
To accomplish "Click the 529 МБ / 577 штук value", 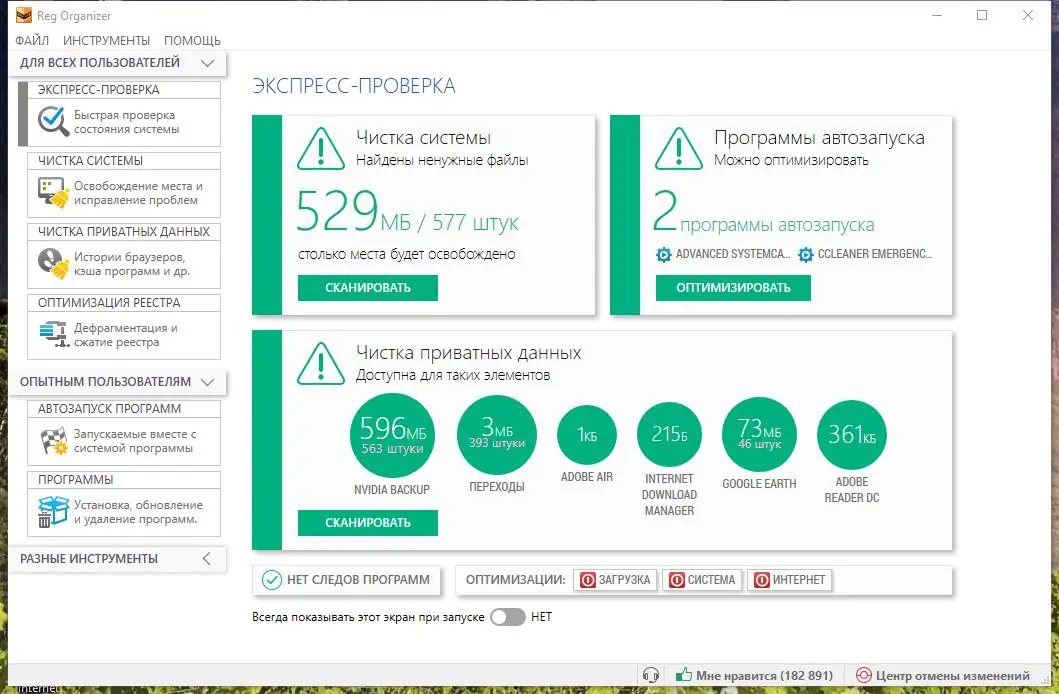I will pyautogui.click(x=407, y=211).
